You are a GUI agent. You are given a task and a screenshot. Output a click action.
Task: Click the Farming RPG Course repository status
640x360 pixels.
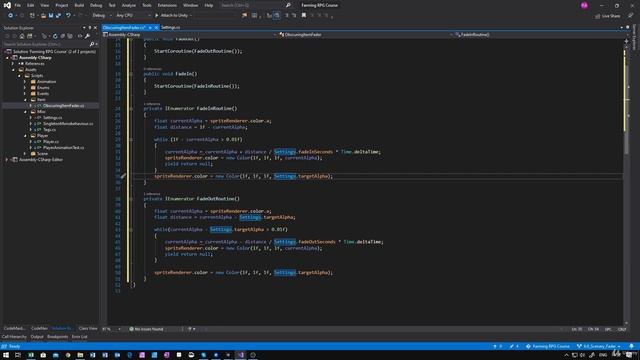[547, 346]
